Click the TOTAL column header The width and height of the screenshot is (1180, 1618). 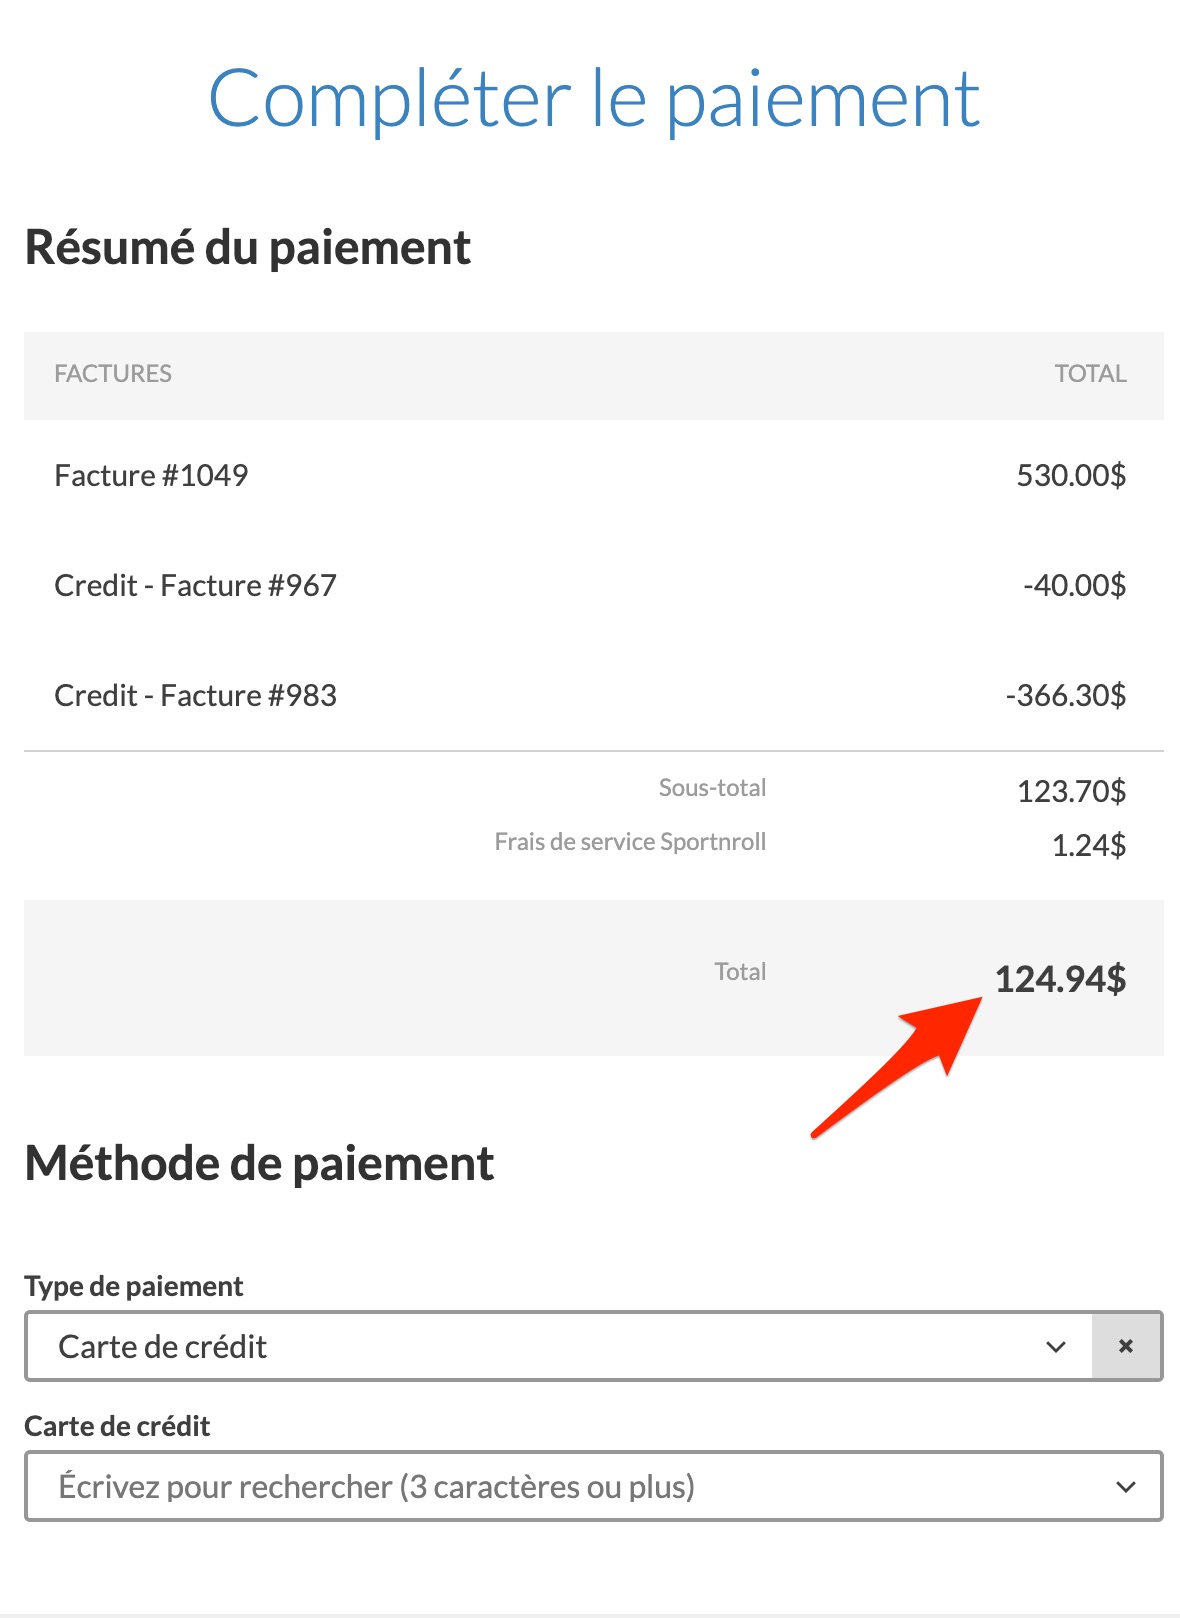click(x=1090, y=374)
